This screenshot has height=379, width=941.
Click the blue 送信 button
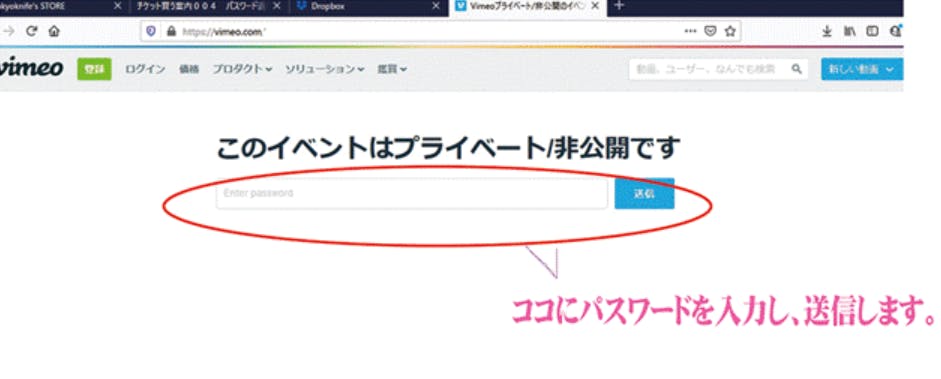pyautogui.click(x=644, y=193)
